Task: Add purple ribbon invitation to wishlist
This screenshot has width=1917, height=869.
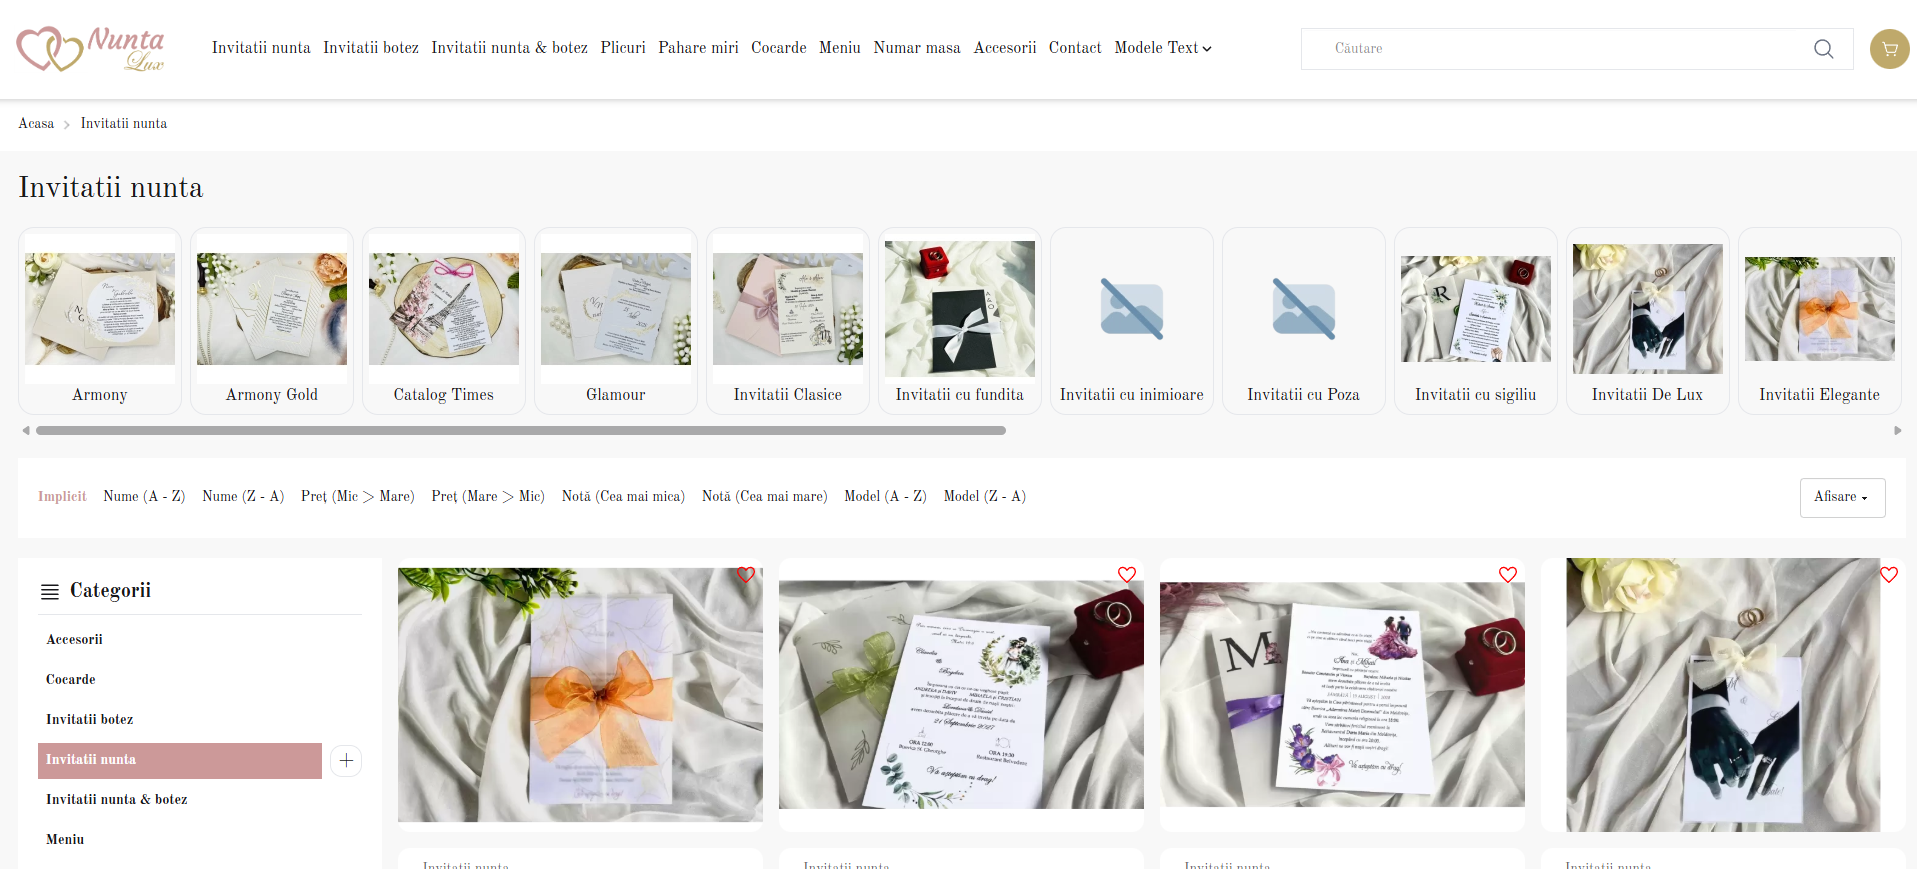Action: [1508, 575]
